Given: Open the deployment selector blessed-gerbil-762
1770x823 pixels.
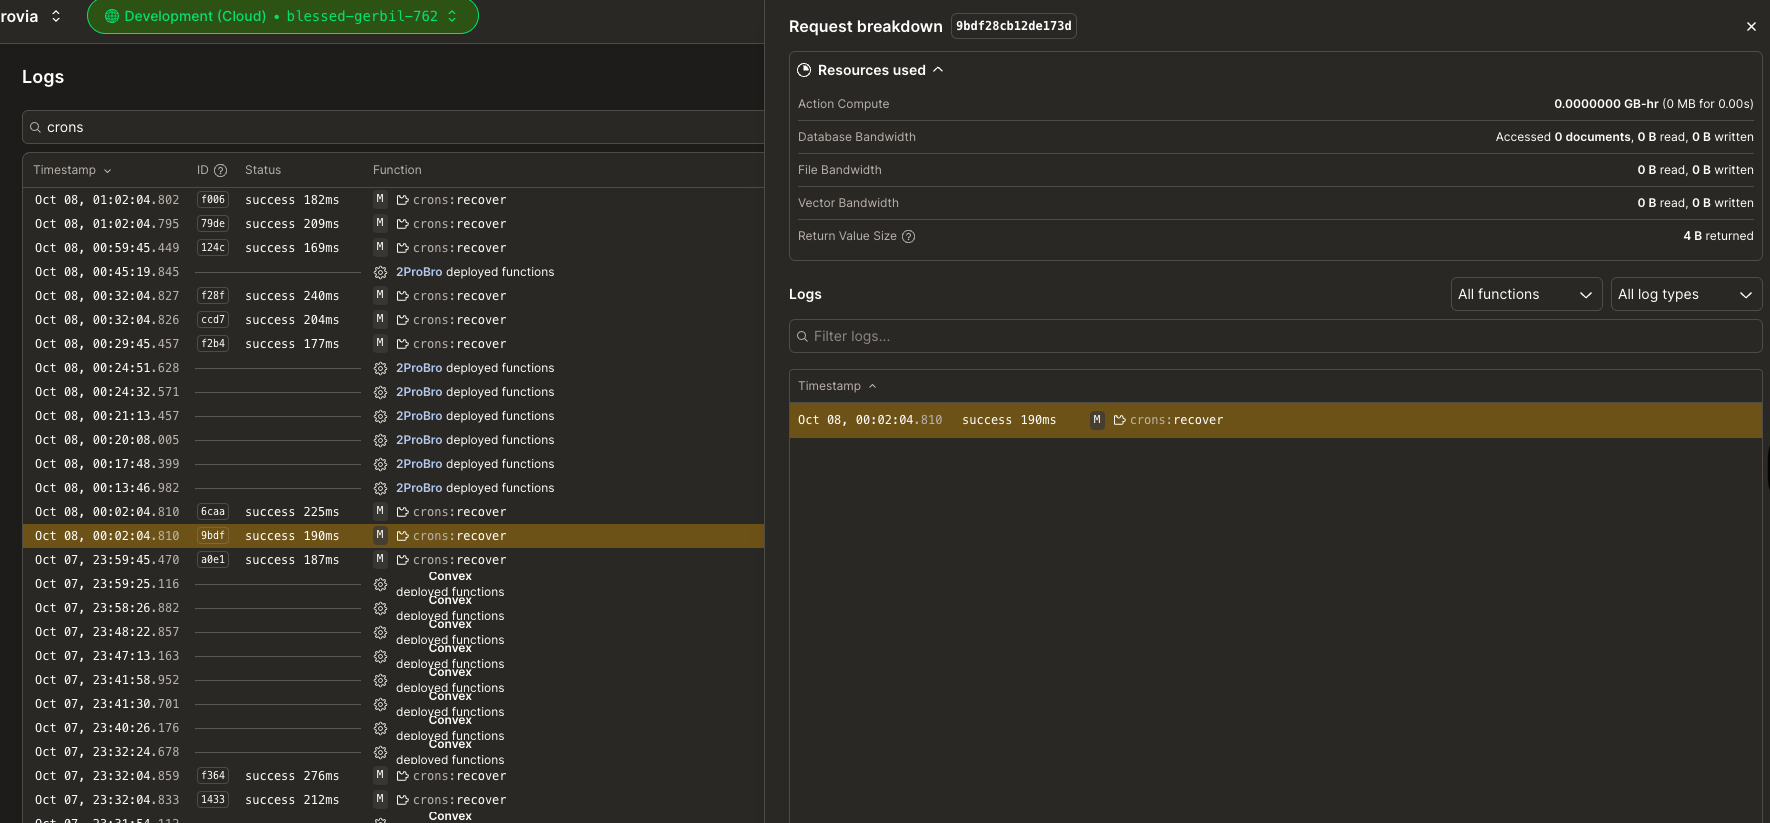Looking at the screenshot, I should [x=283, y=17].
